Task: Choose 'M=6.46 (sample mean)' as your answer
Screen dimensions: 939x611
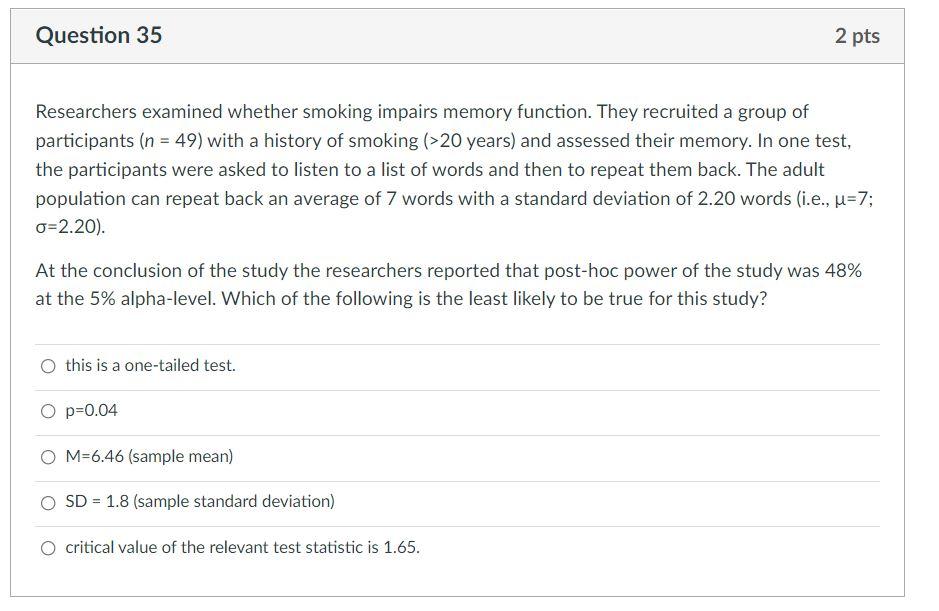Action: [x=47, y=457]
